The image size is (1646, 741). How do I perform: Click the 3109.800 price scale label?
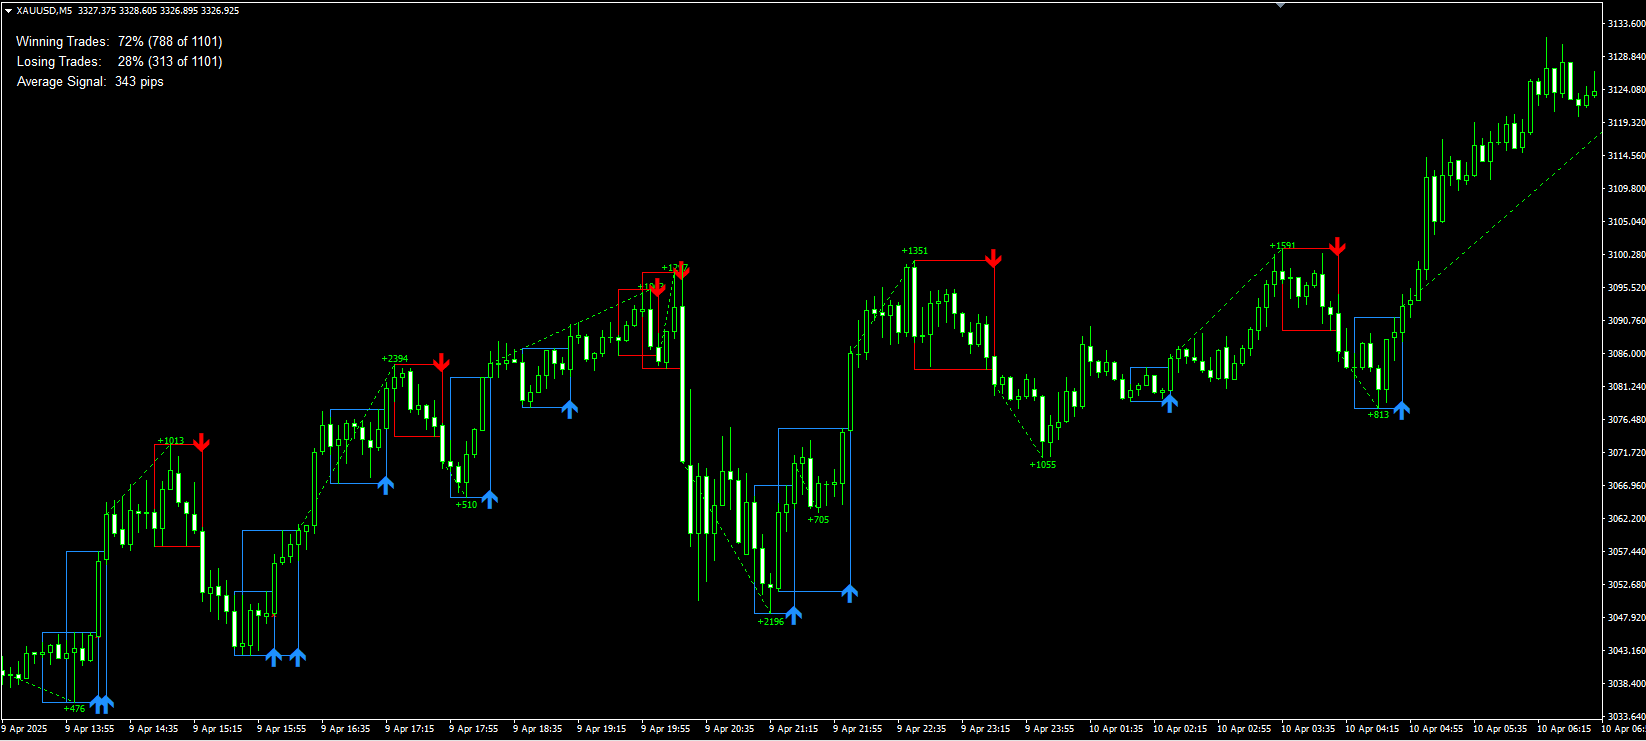[1626, 188]
